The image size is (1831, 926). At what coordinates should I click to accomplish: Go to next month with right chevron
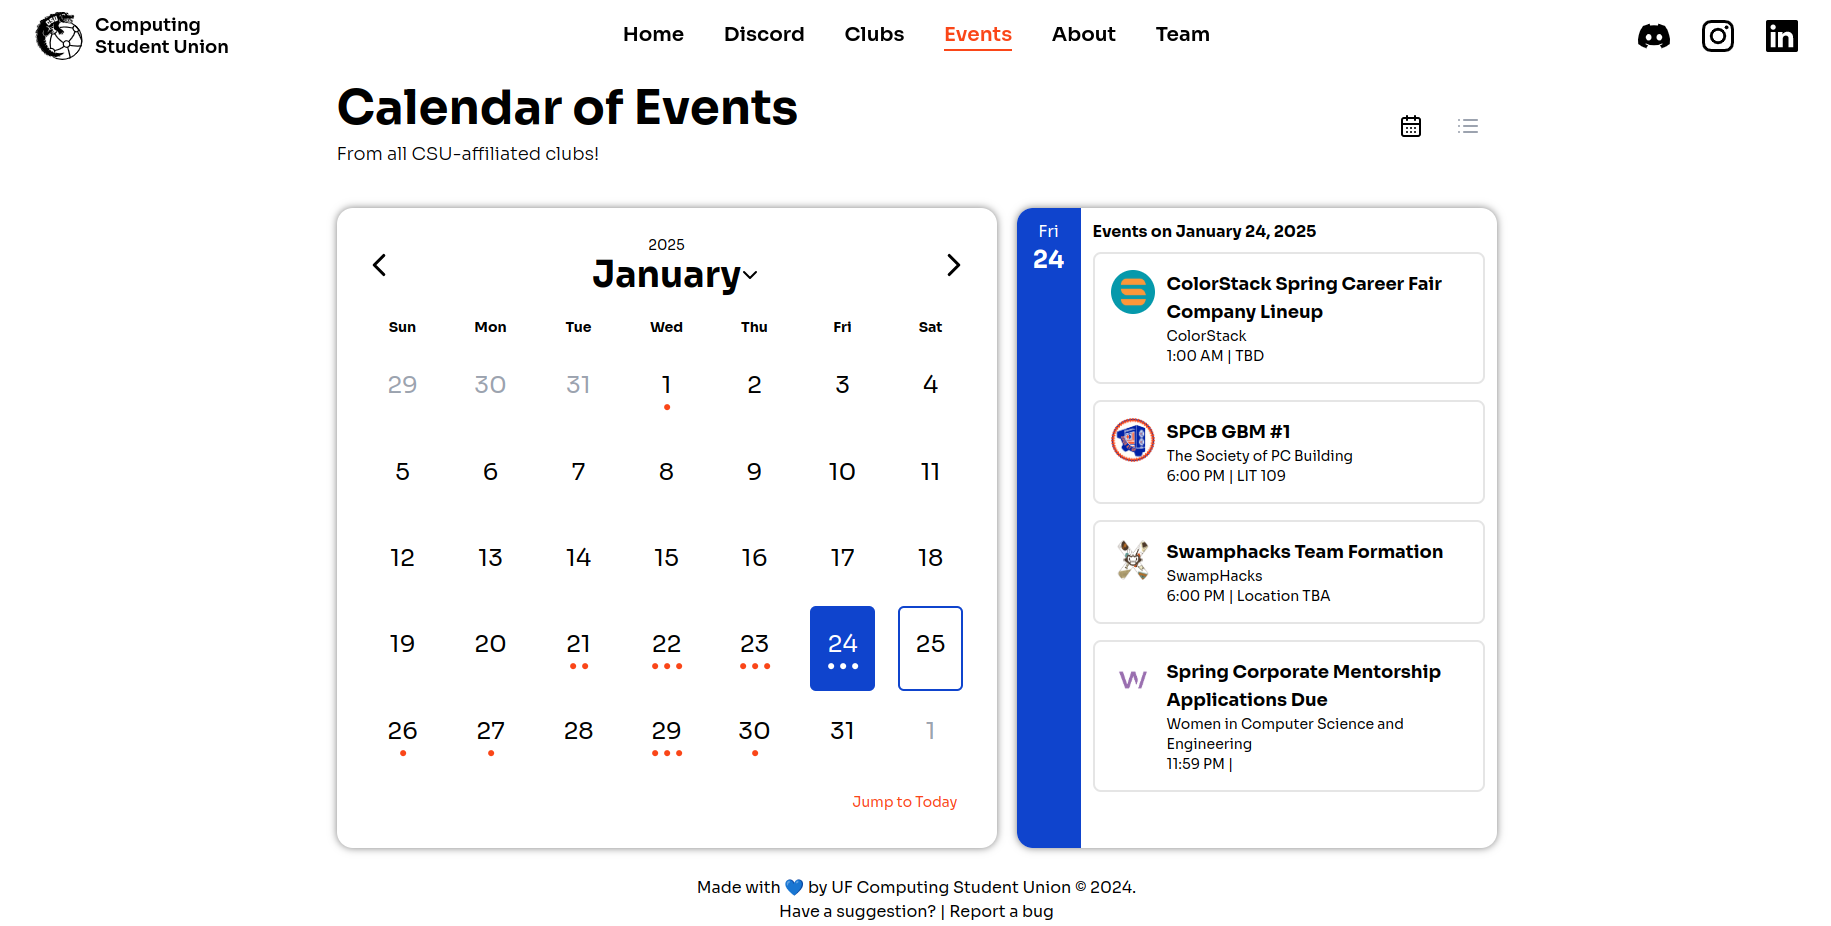coord(953,265)
